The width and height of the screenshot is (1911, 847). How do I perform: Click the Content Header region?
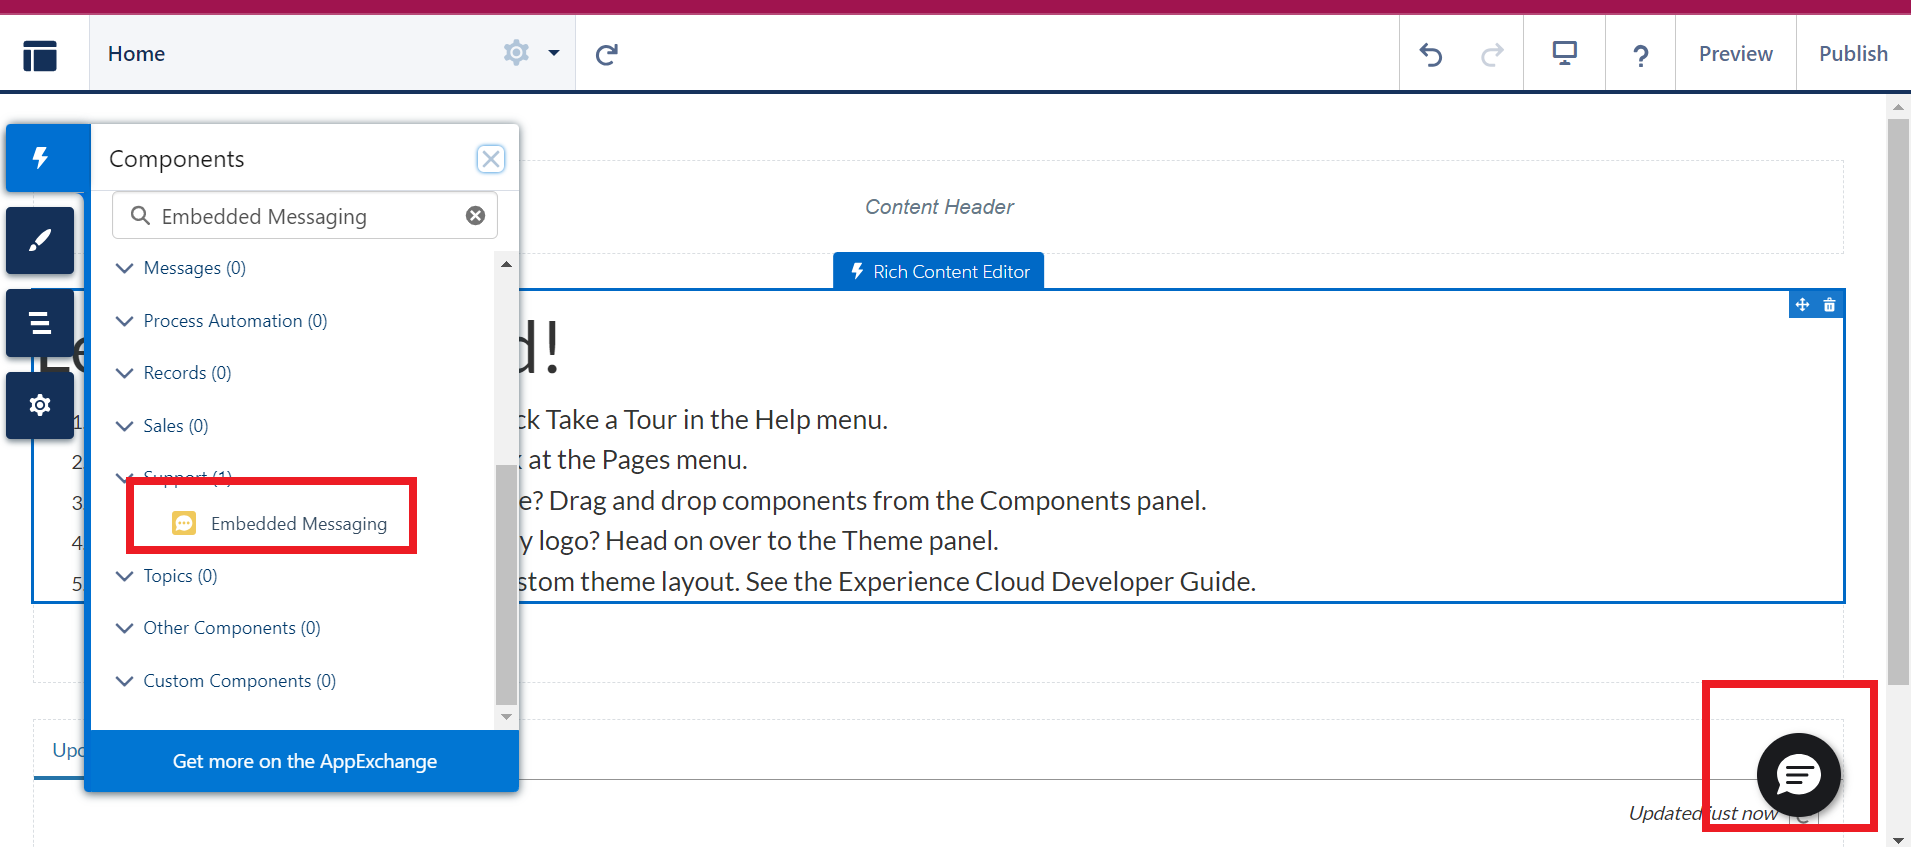coord(939,207)
